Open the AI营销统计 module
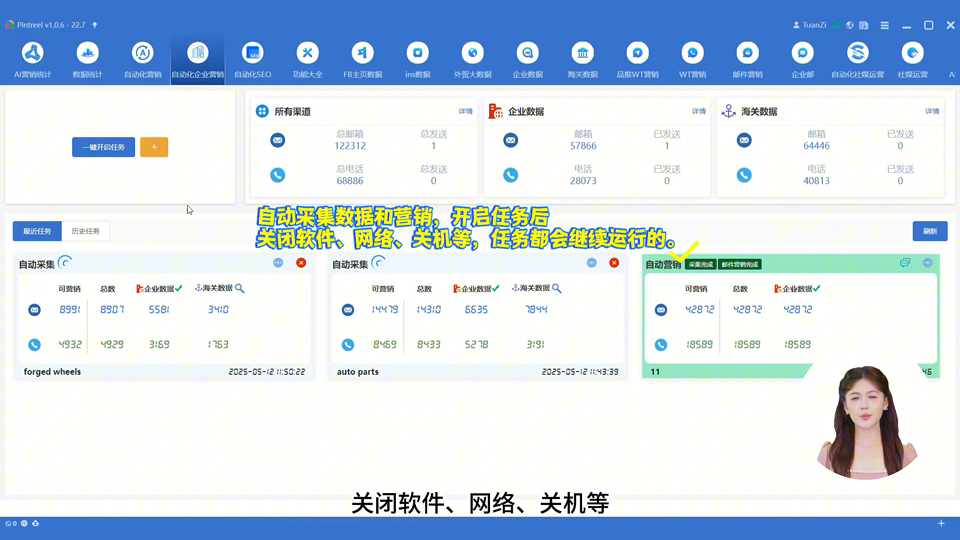 (x=32, y=60)
